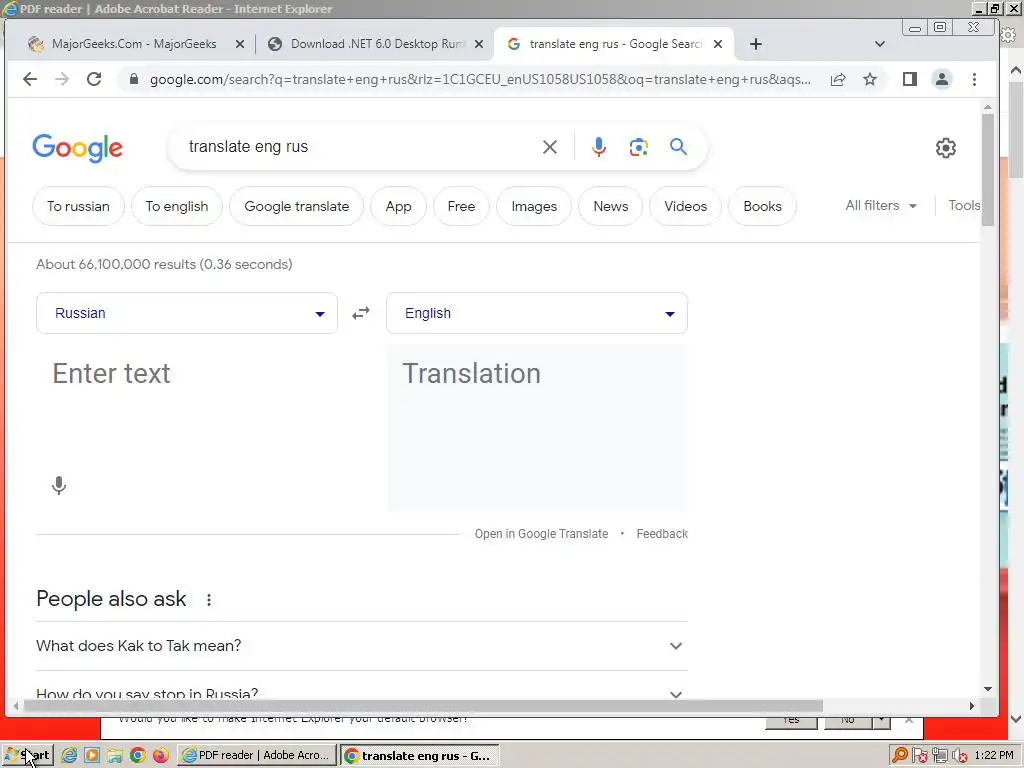Select the Free filter chip
This screenshot has height=768, width=1024.
coord(461,206)
